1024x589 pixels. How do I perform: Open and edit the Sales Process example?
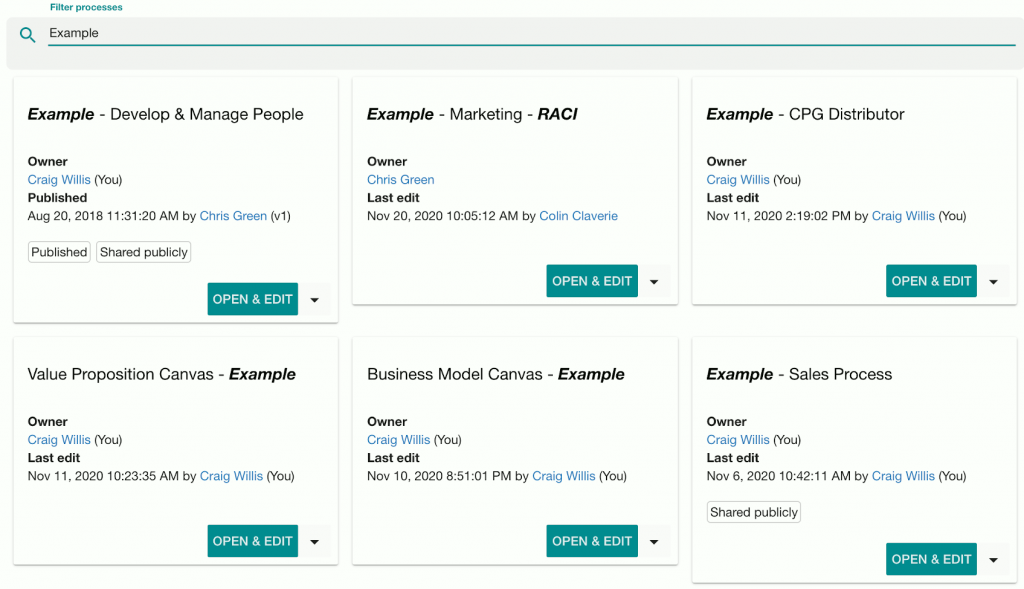pyautogui.click(x=931, y=558)
